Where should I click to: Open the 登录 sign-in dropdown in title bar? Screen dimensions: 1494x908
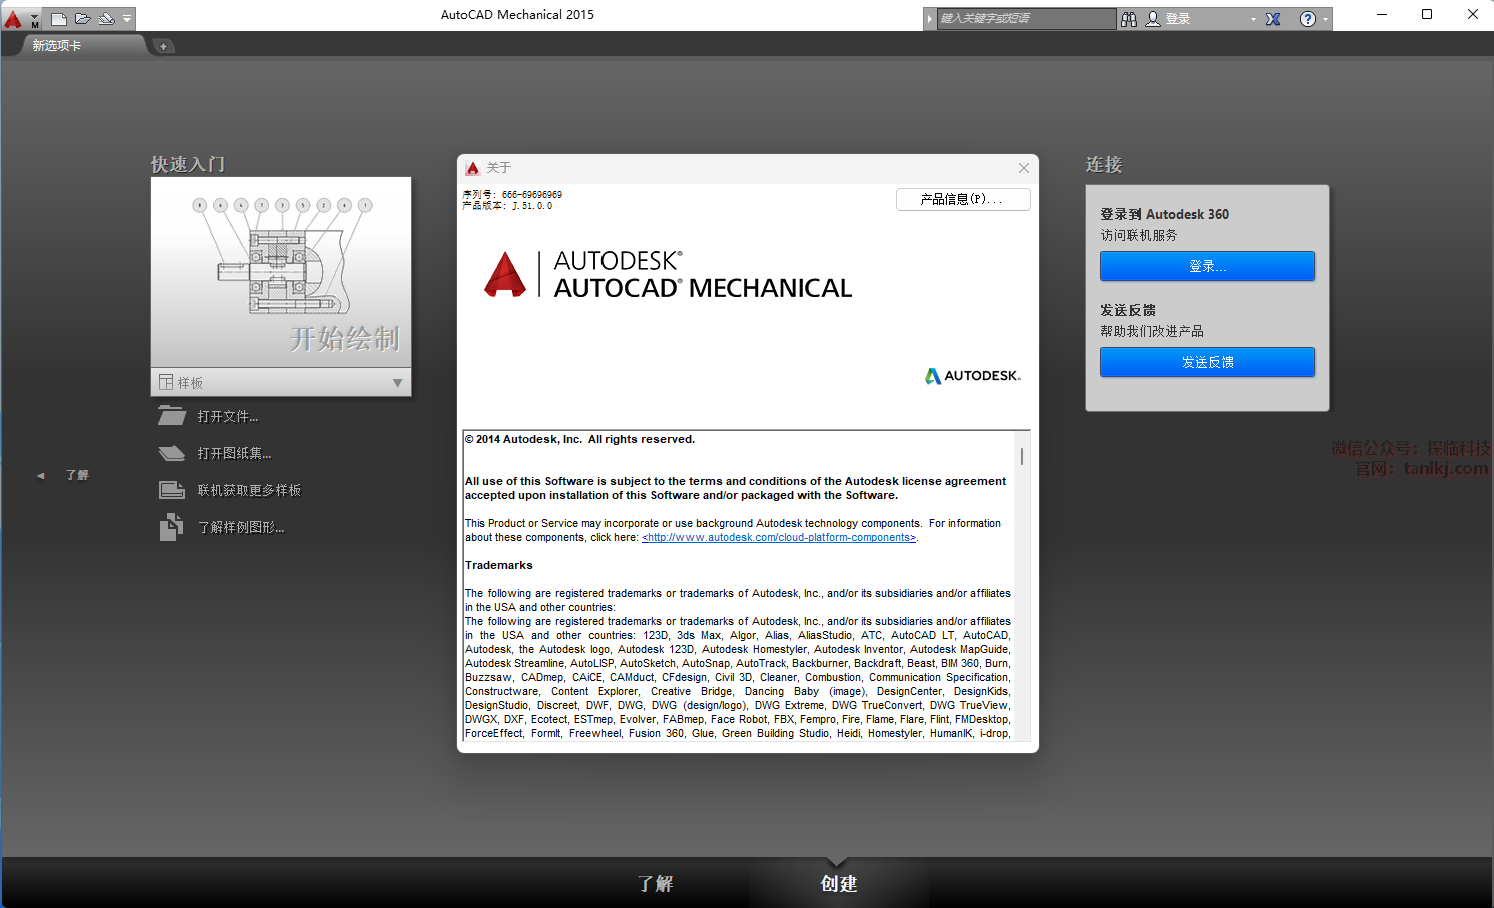(1253, 19)
